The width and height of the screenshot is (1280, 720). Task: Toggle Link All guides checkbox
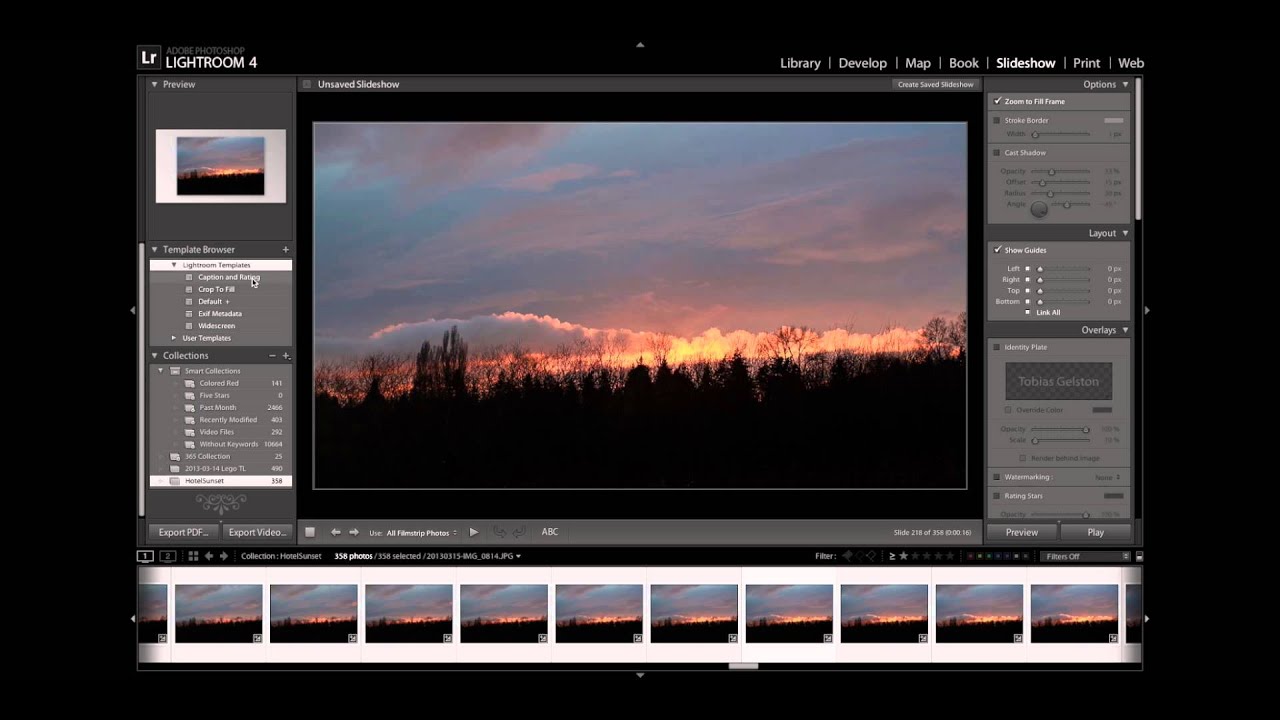[1027, 312]
